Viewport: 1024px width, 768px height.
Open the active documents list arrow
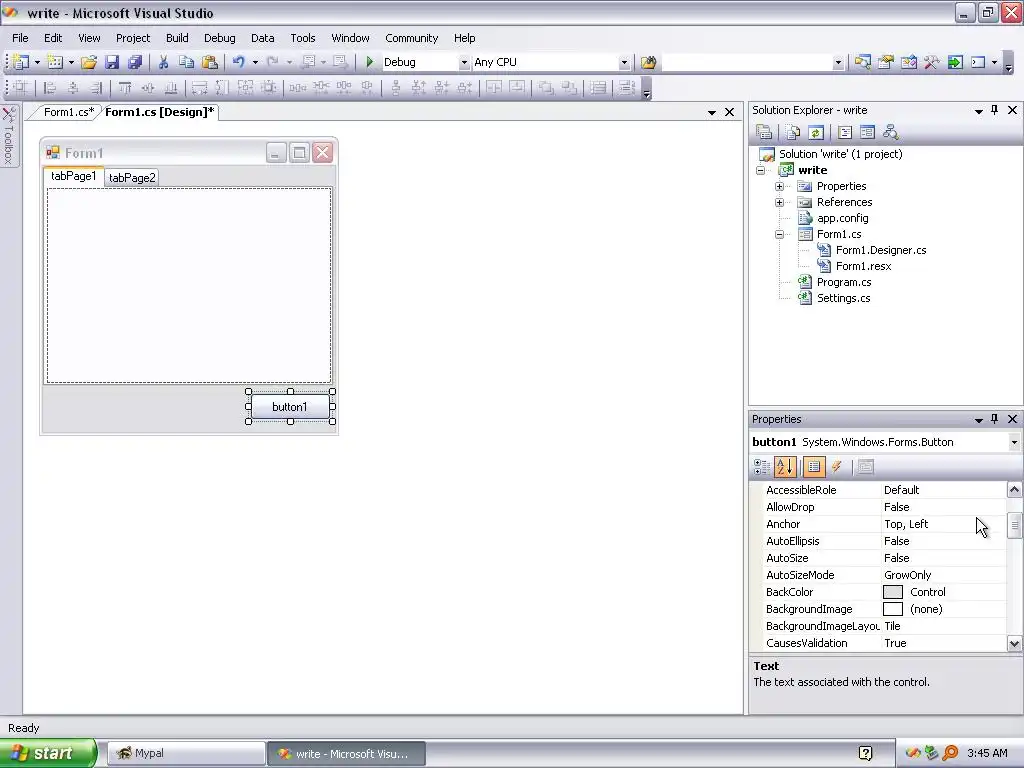point(712,113)
